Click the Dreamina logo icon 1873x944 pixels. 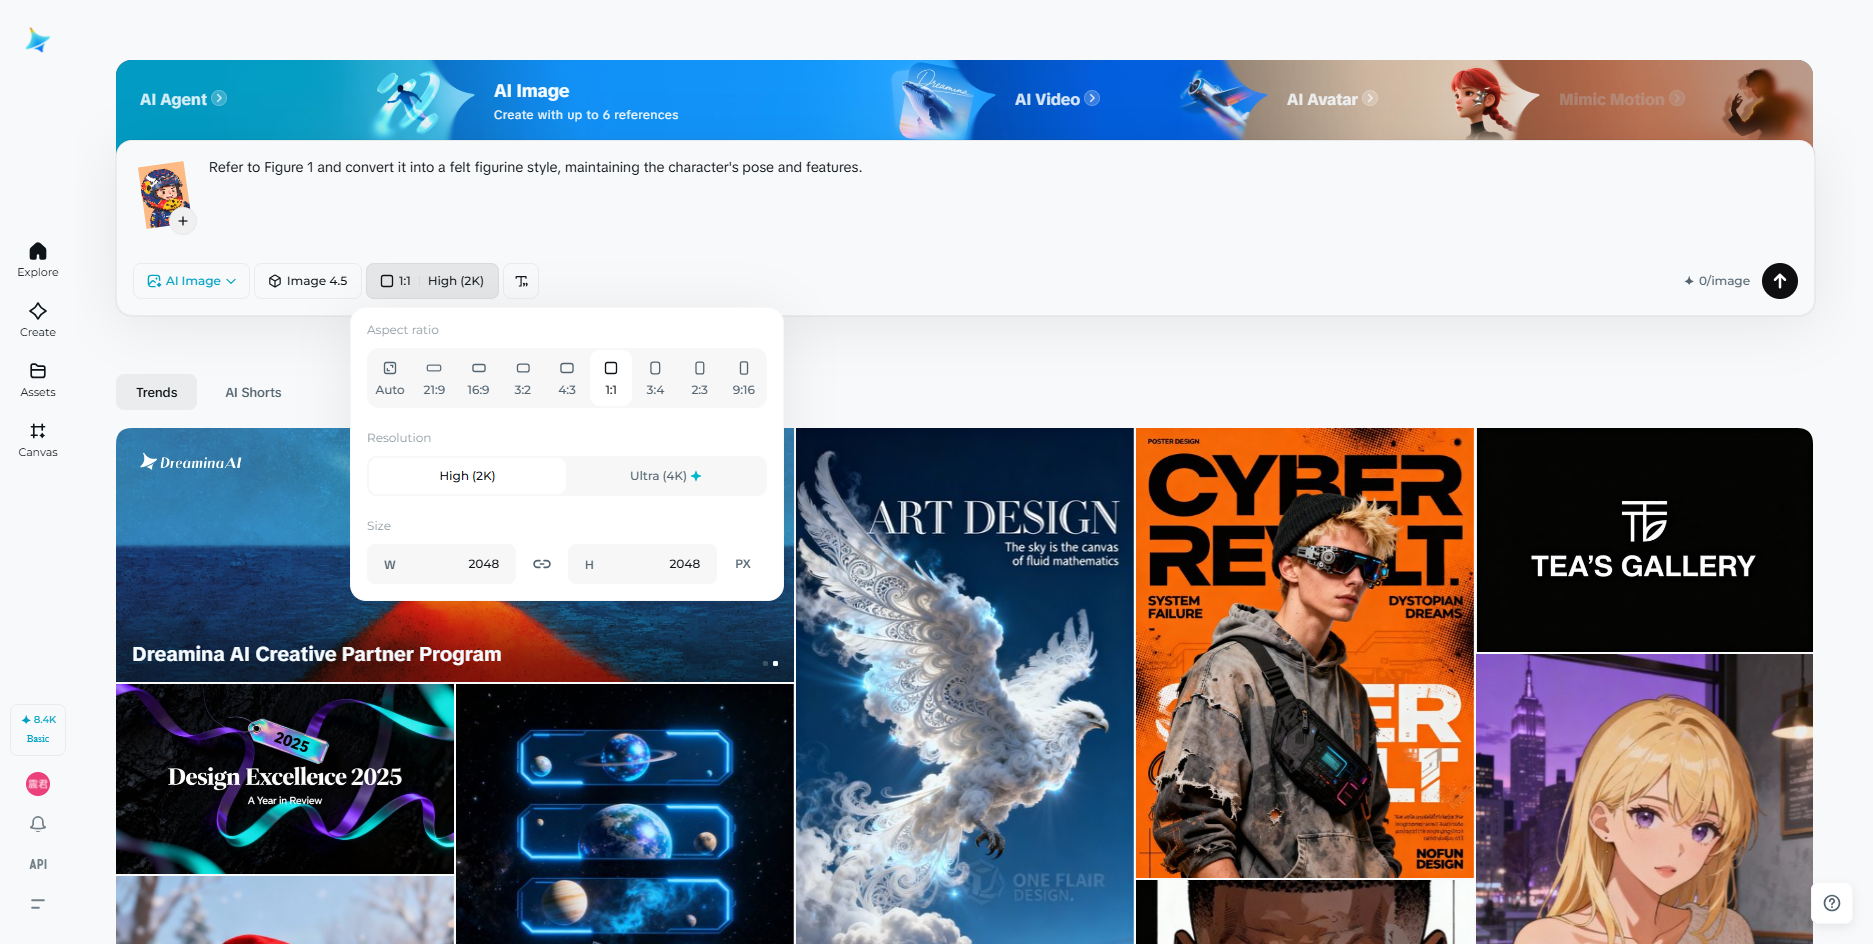click(x=38, y=40)
